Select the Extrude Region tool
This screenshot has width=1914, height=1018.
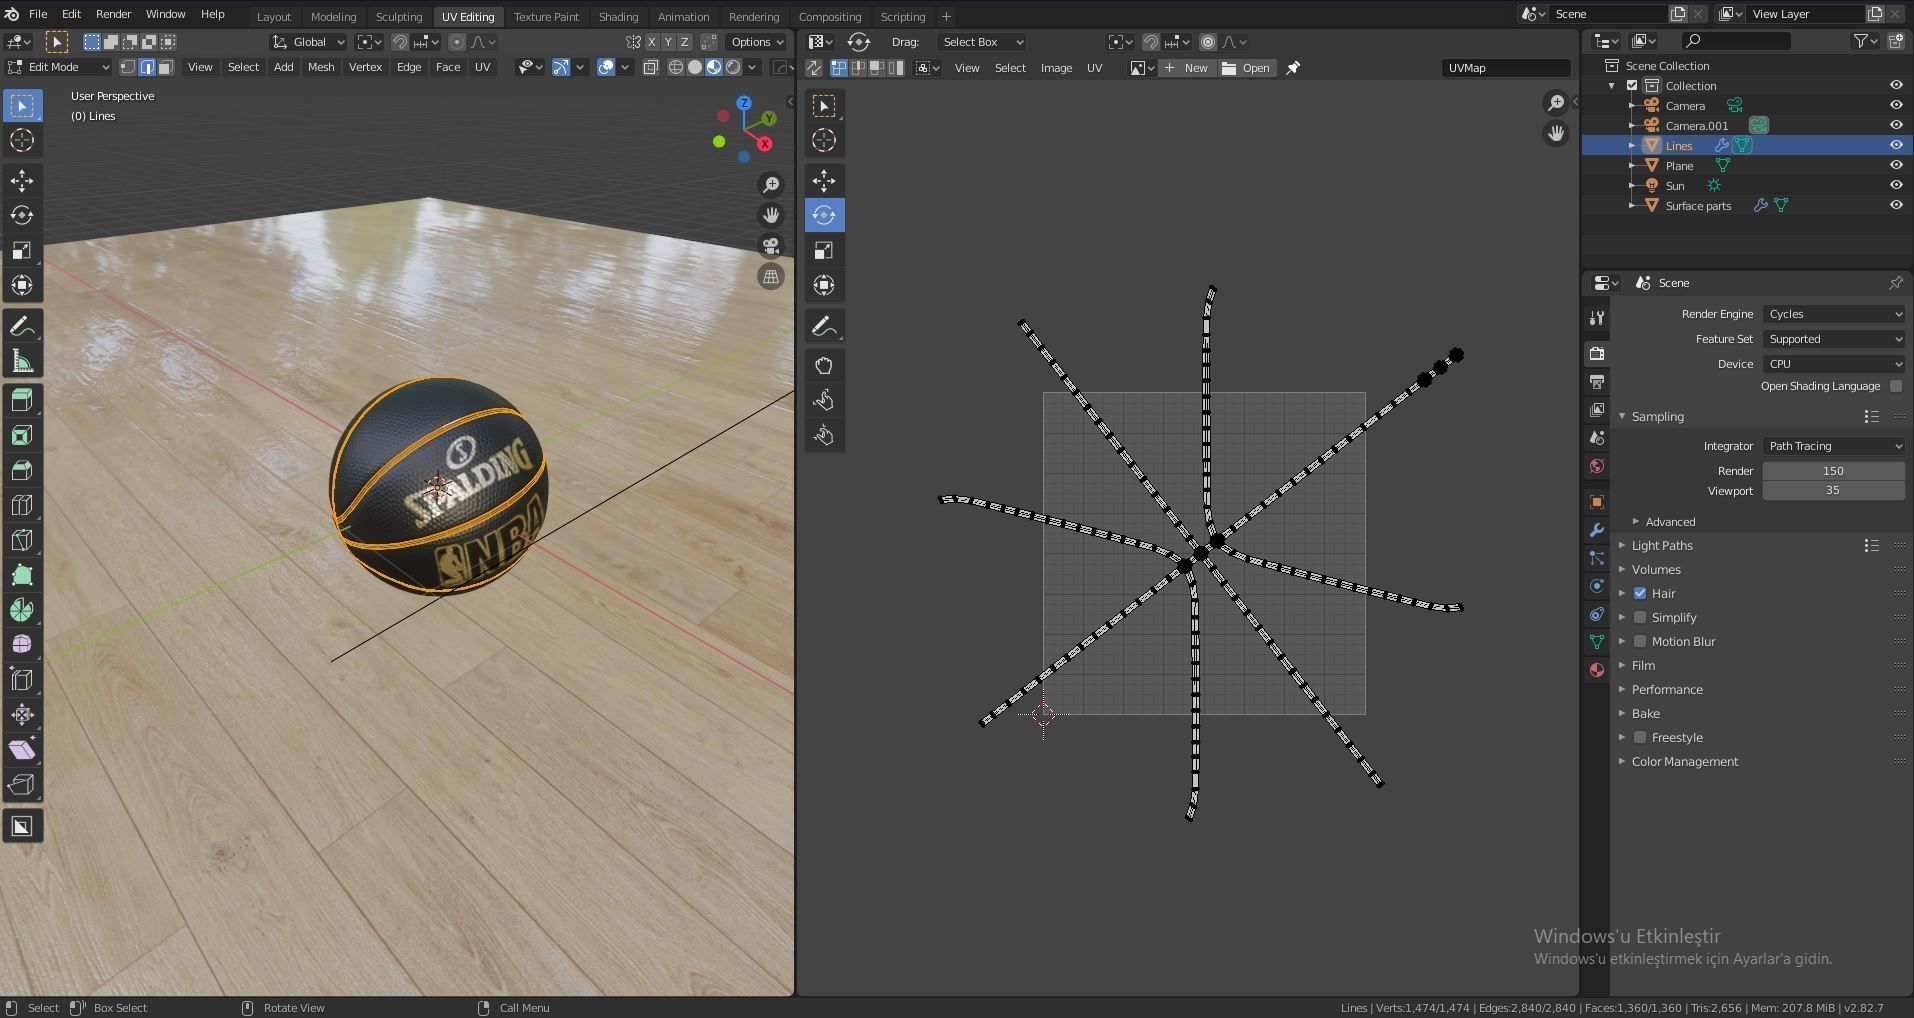pos(22,400)
